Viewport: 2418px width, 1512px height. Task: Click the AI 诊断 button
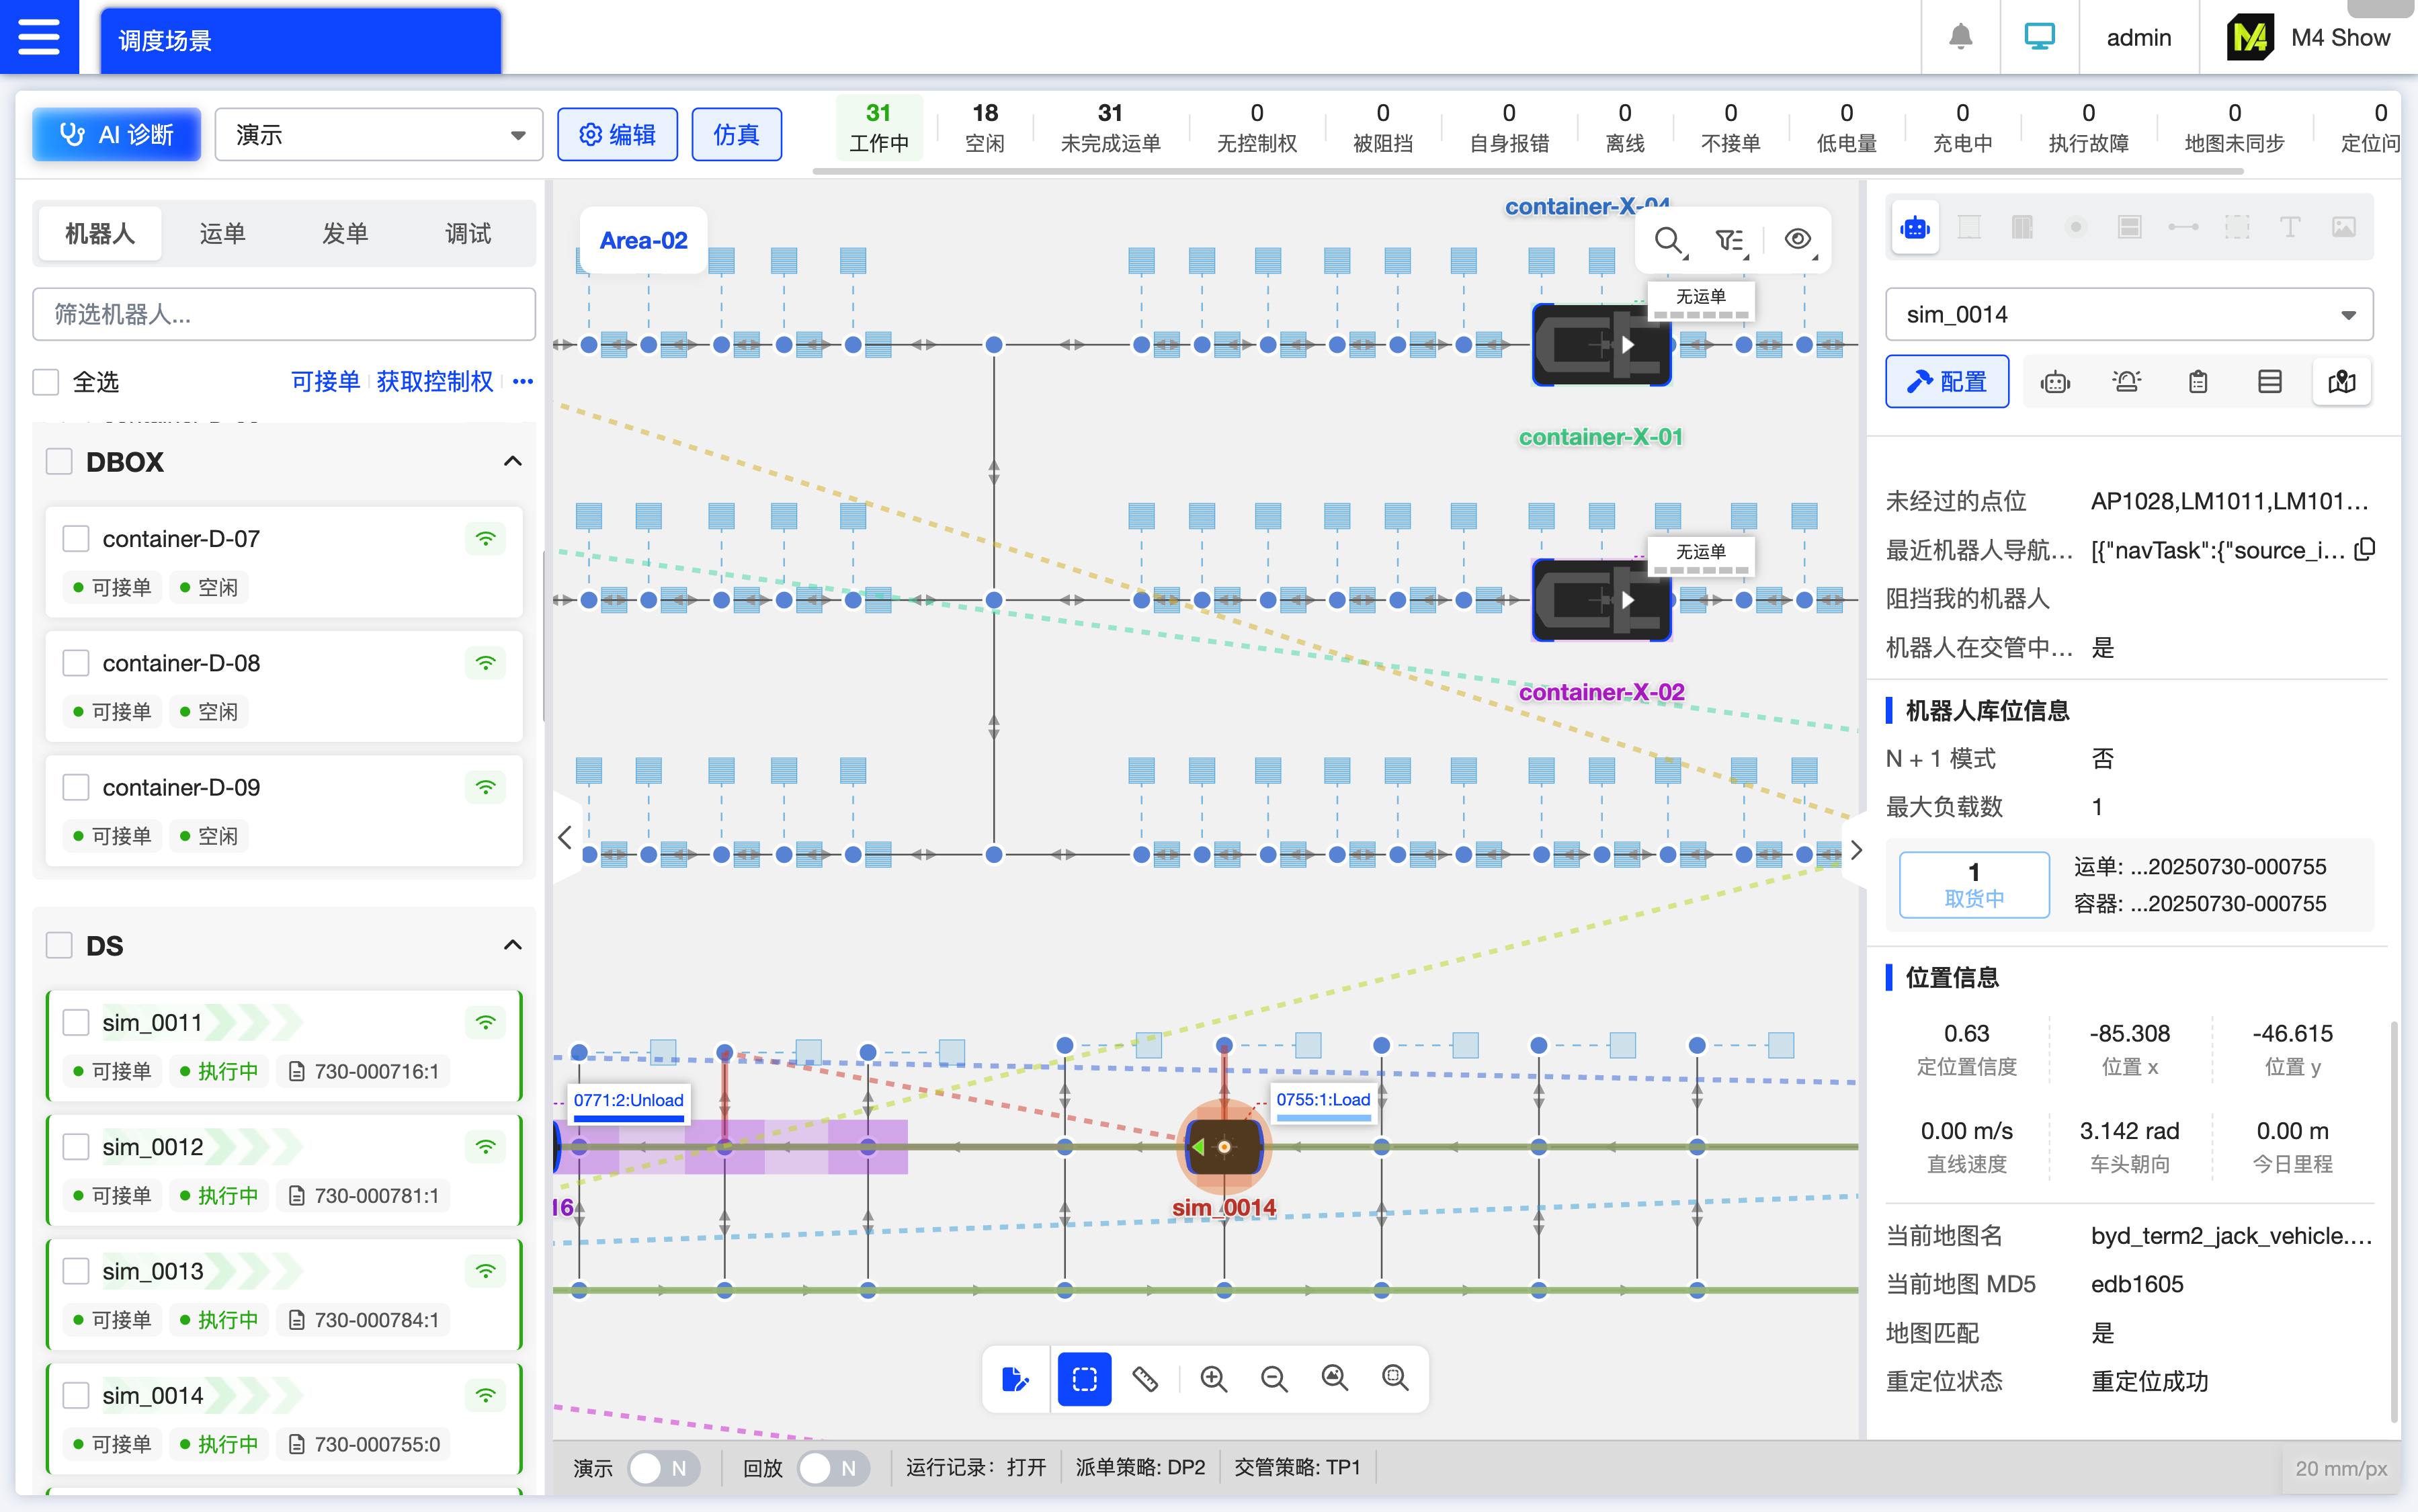117,135
